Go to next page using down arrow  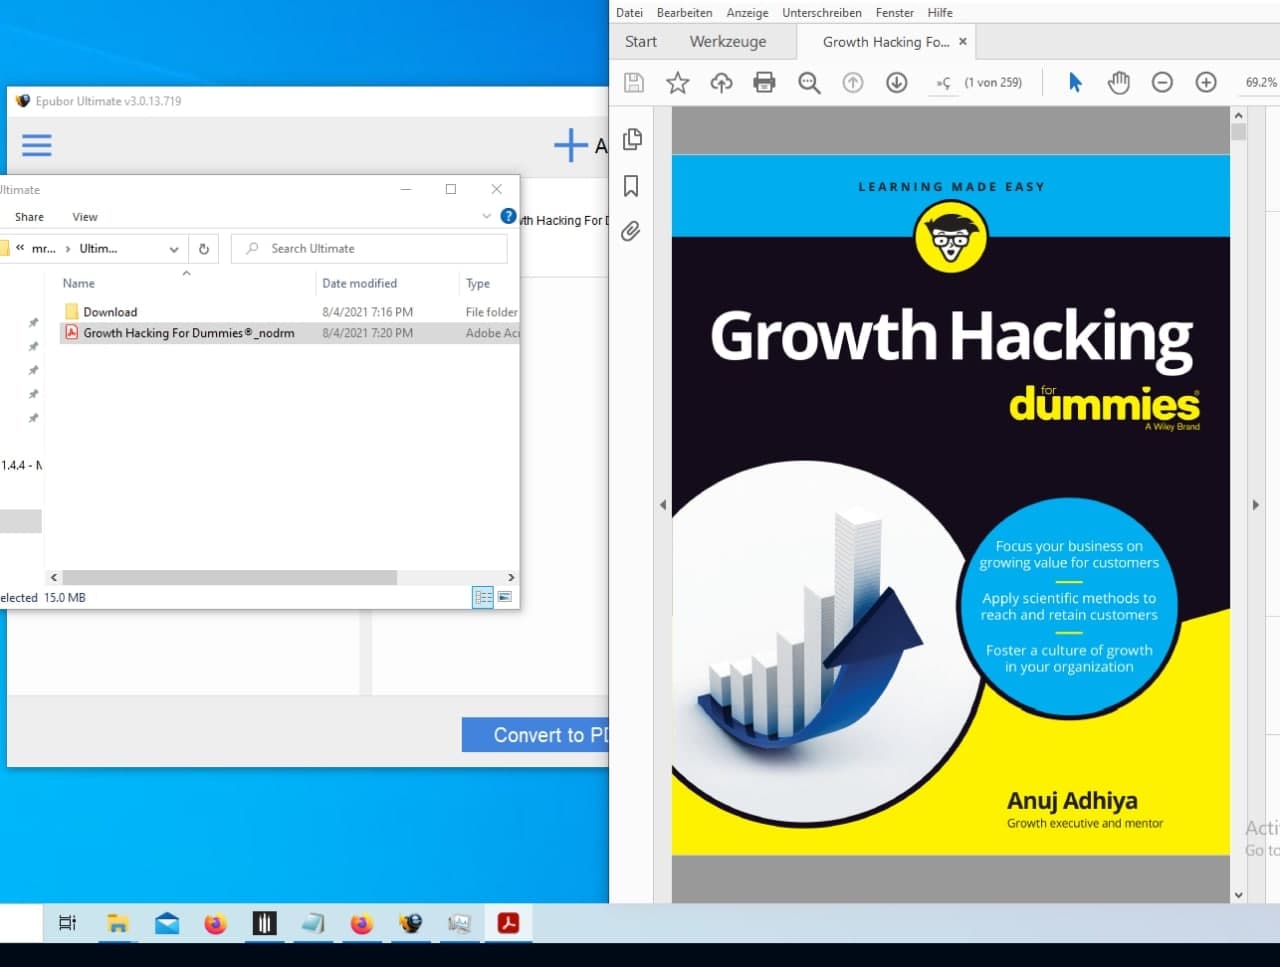[x=897, y=83]
